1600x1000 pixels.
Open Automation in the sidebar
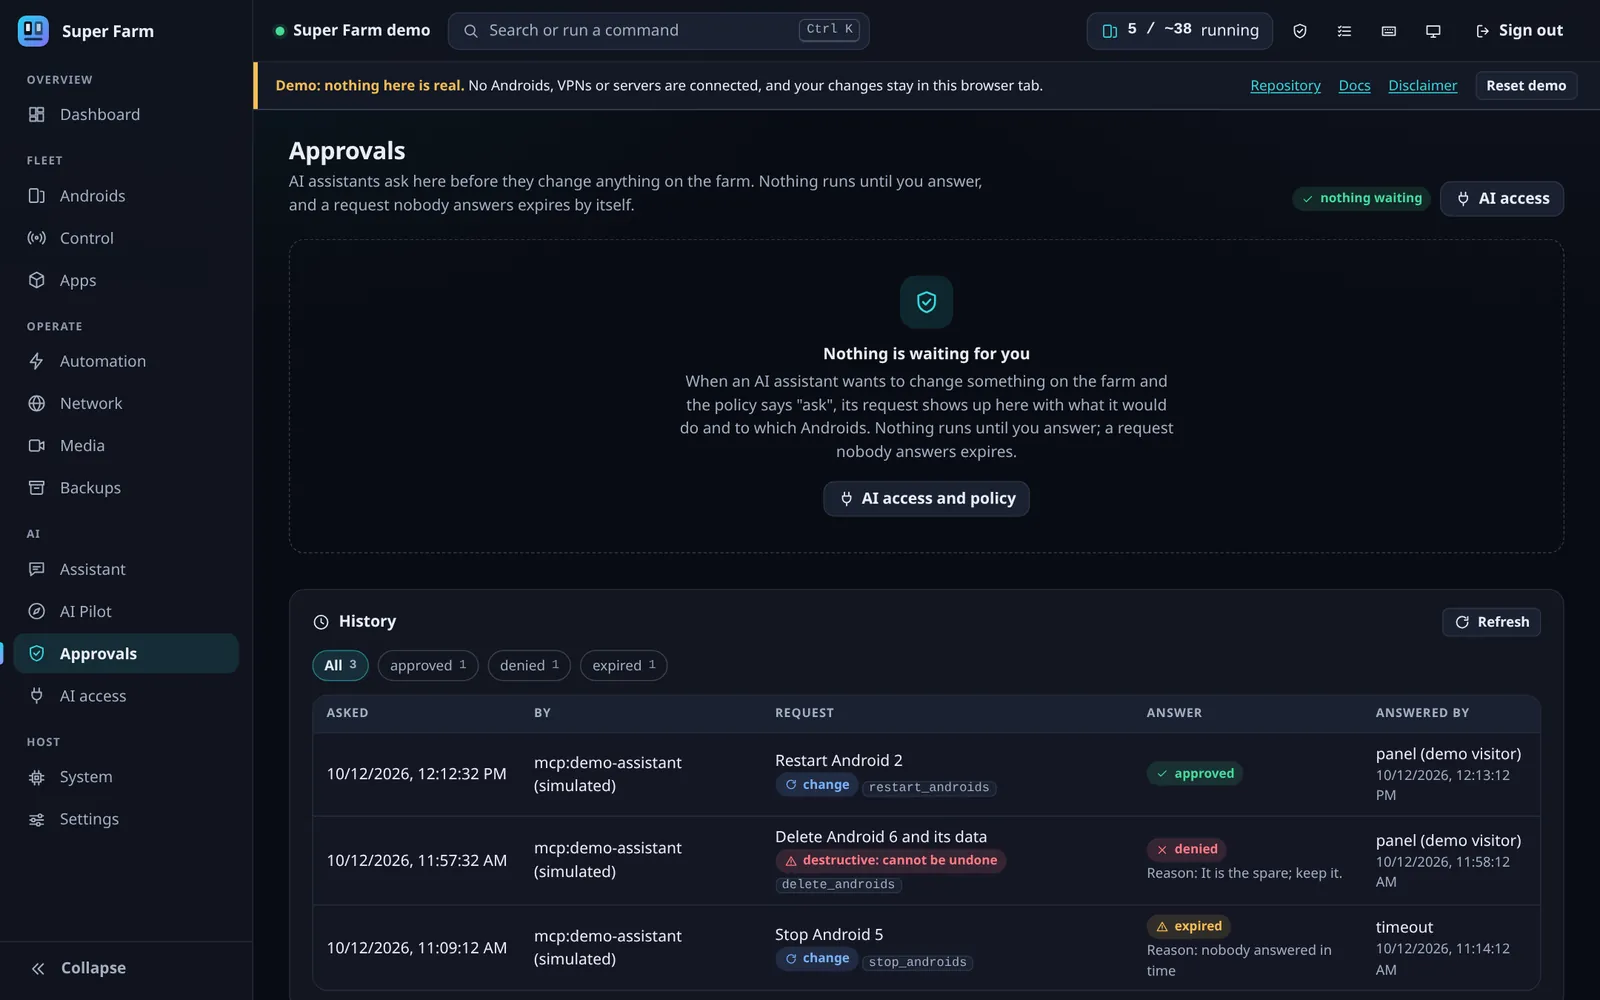pos(126,361)
